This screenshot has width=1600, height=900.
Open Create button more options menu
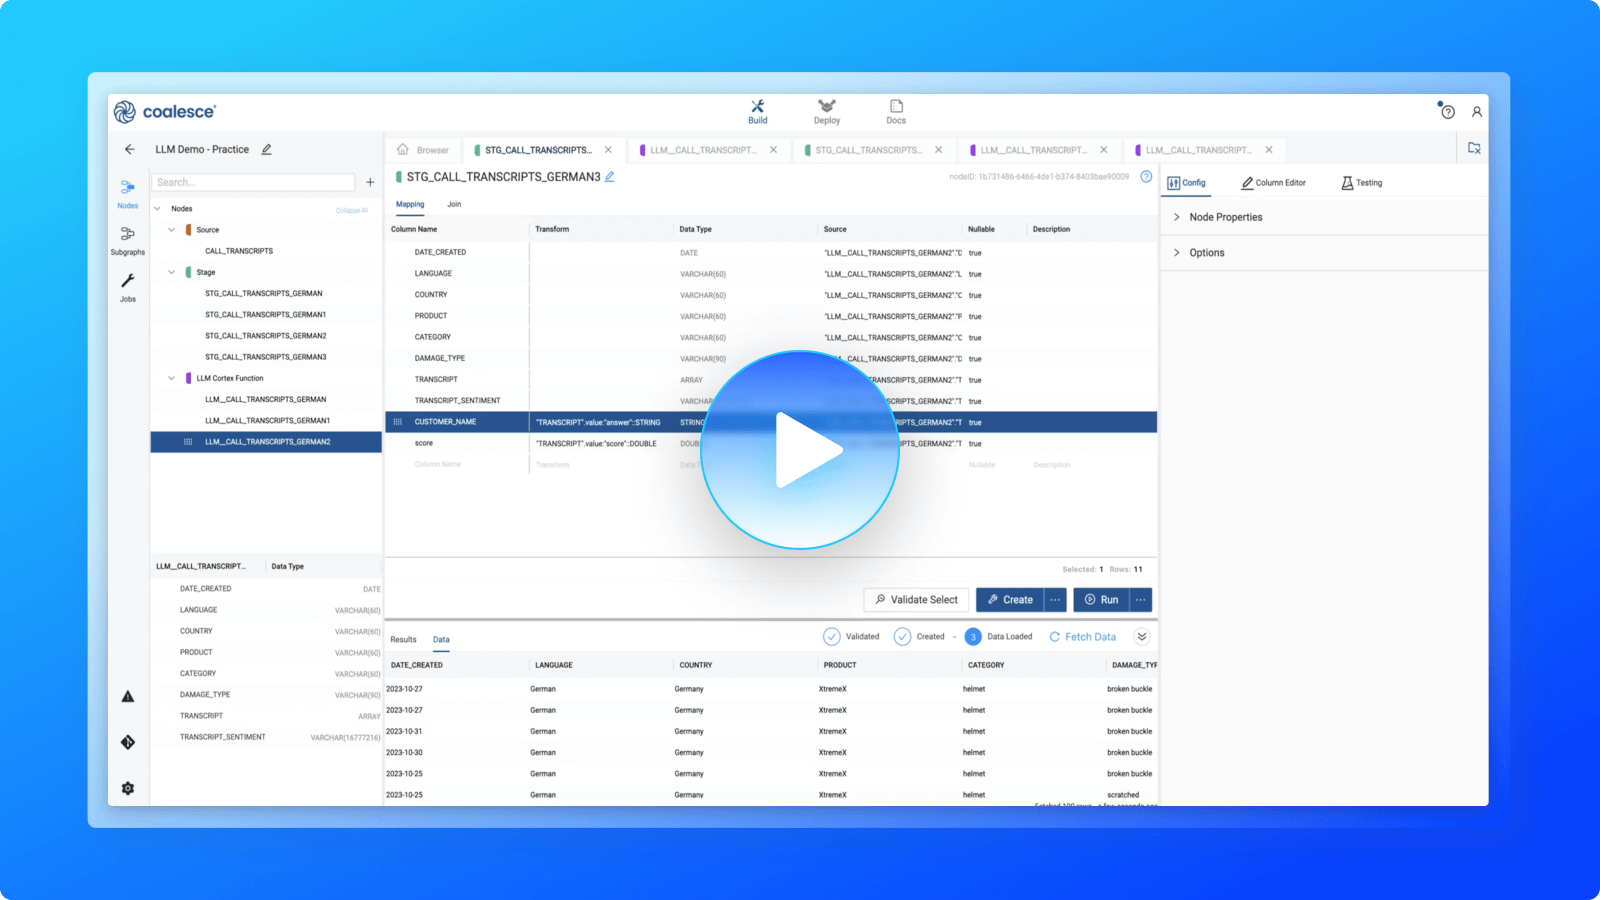(1055, 600)
